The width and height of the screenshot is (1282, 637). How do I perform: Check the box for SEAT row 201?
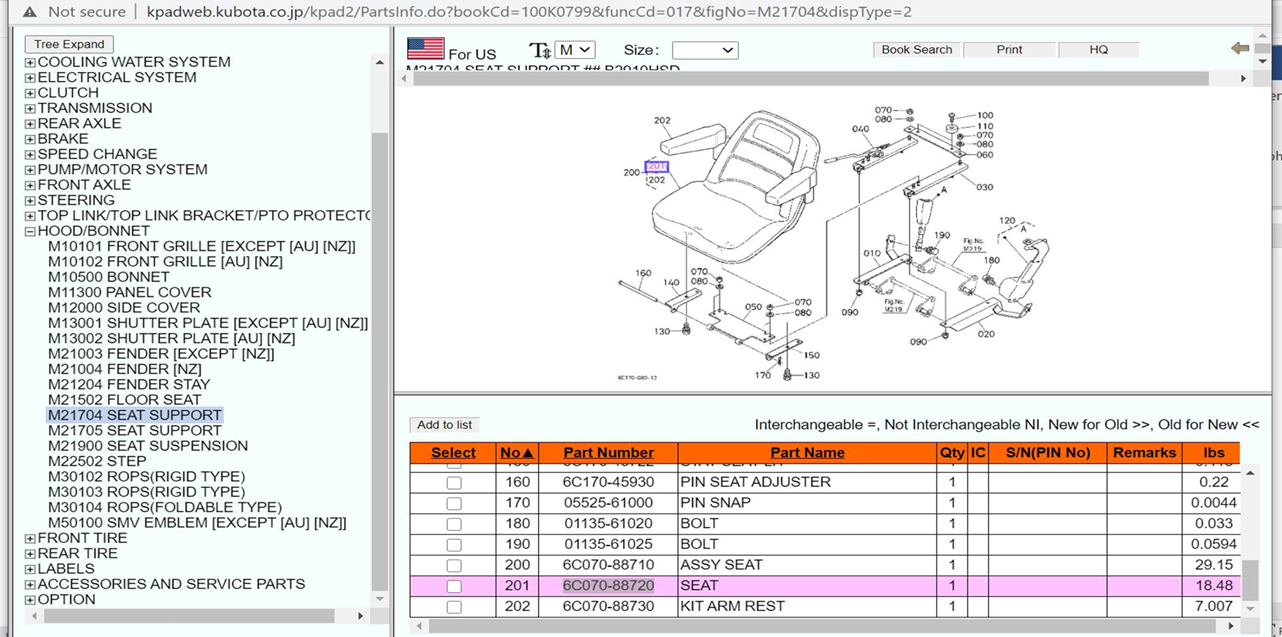pos(454,586)
